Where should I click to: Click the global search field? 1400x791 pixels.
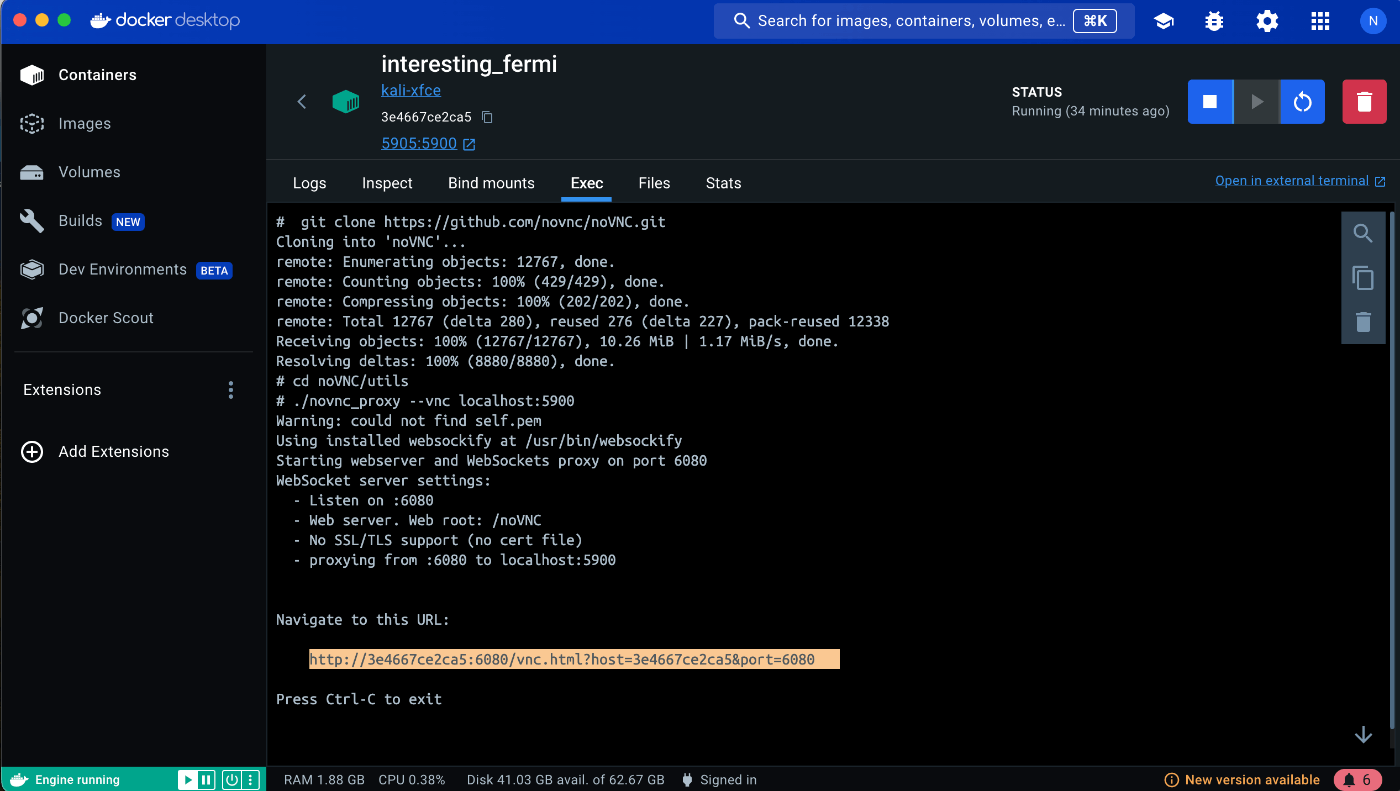tap(924, 21)
